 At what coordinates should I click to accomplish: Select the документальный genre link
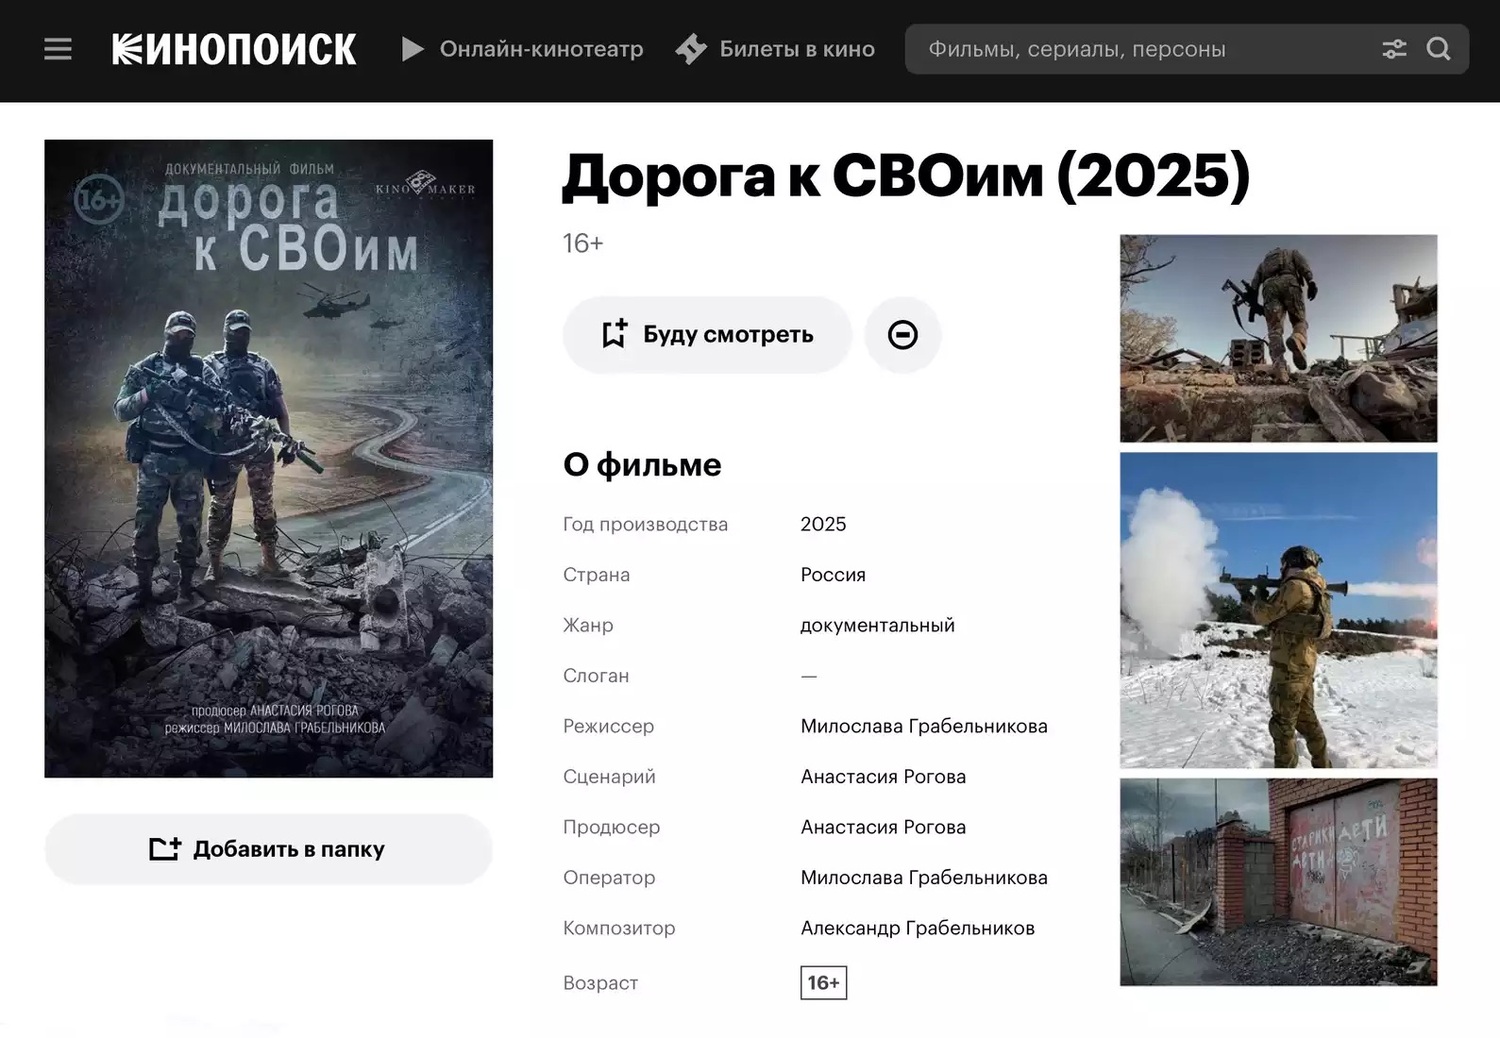pyautogui.click(x=877, y=625)
